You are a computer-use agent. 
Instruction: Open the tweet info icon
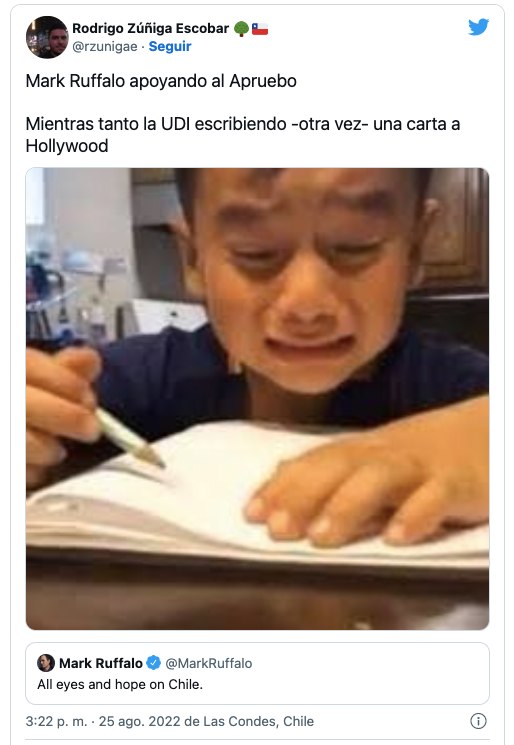click(478, 721)
